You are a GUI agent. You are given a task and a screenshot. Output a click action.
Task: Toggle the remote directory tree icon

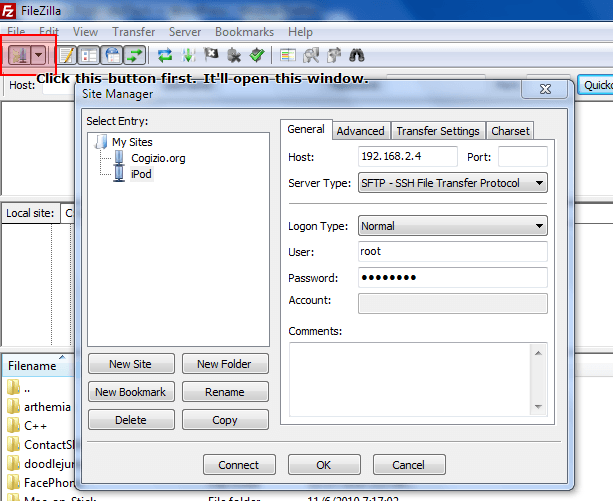click(x=112, y=55)
